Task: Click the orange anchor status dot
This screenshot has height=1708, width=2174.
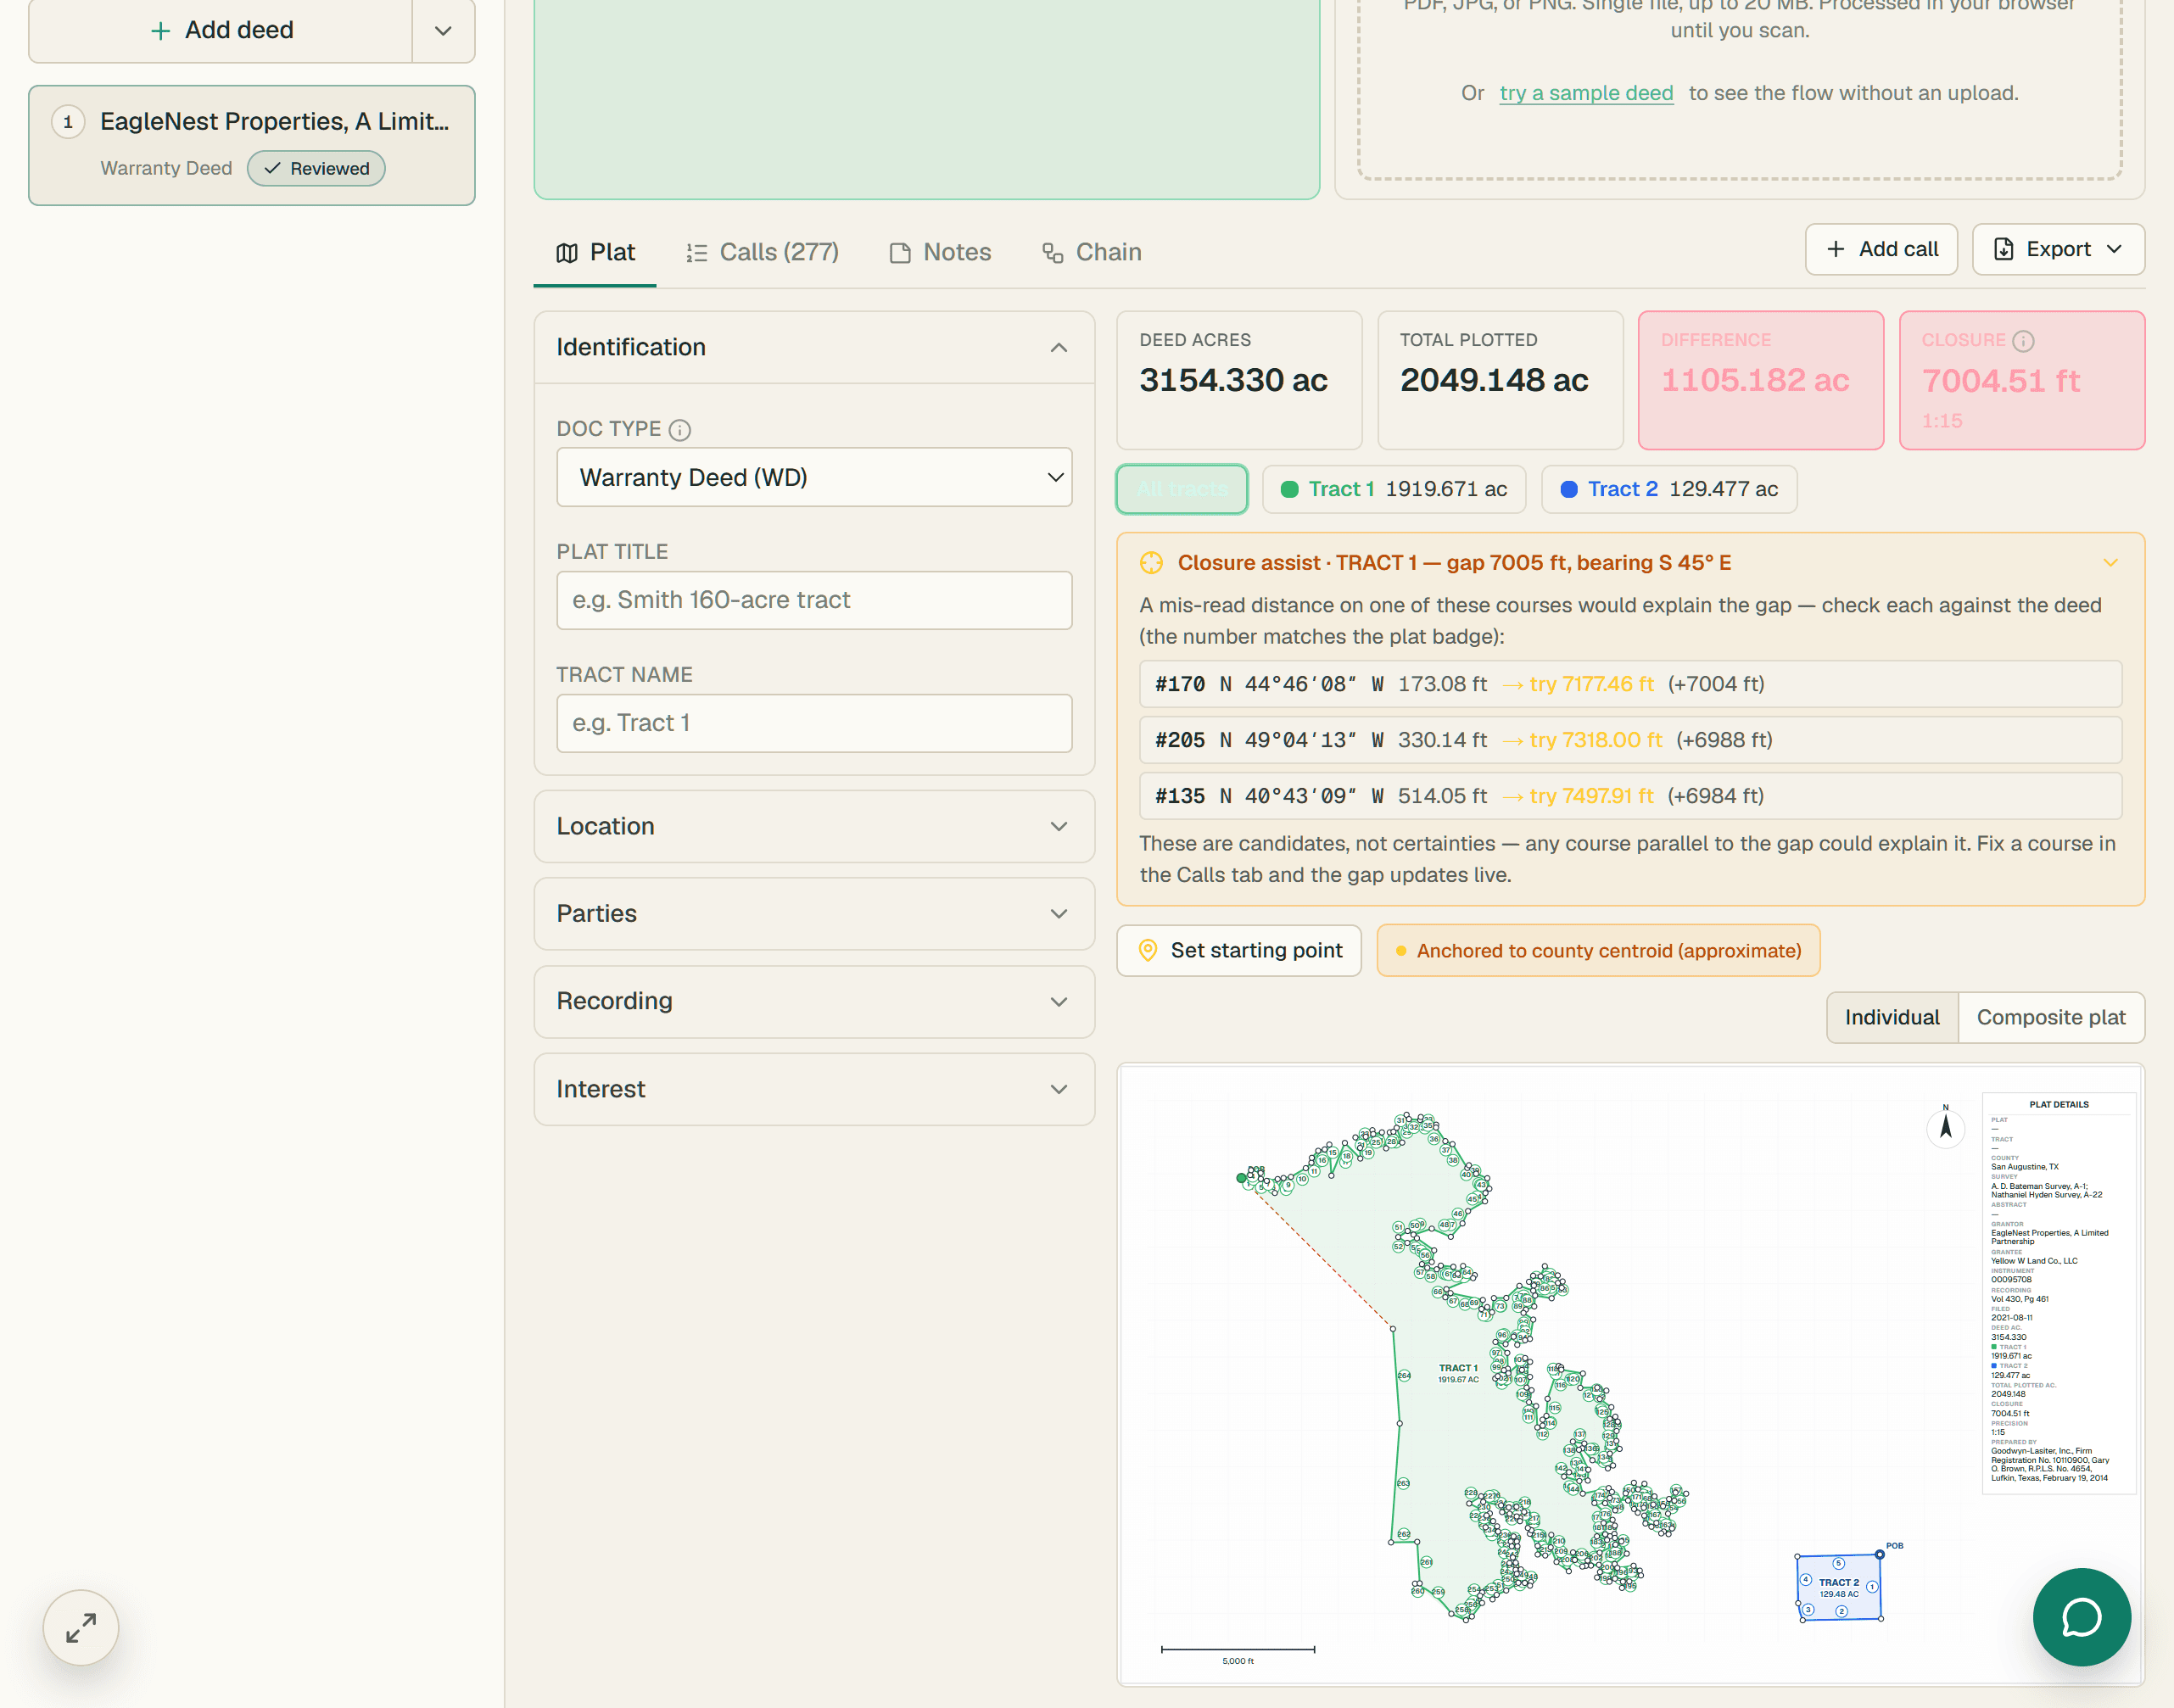Action: [x=1401, y=951]
